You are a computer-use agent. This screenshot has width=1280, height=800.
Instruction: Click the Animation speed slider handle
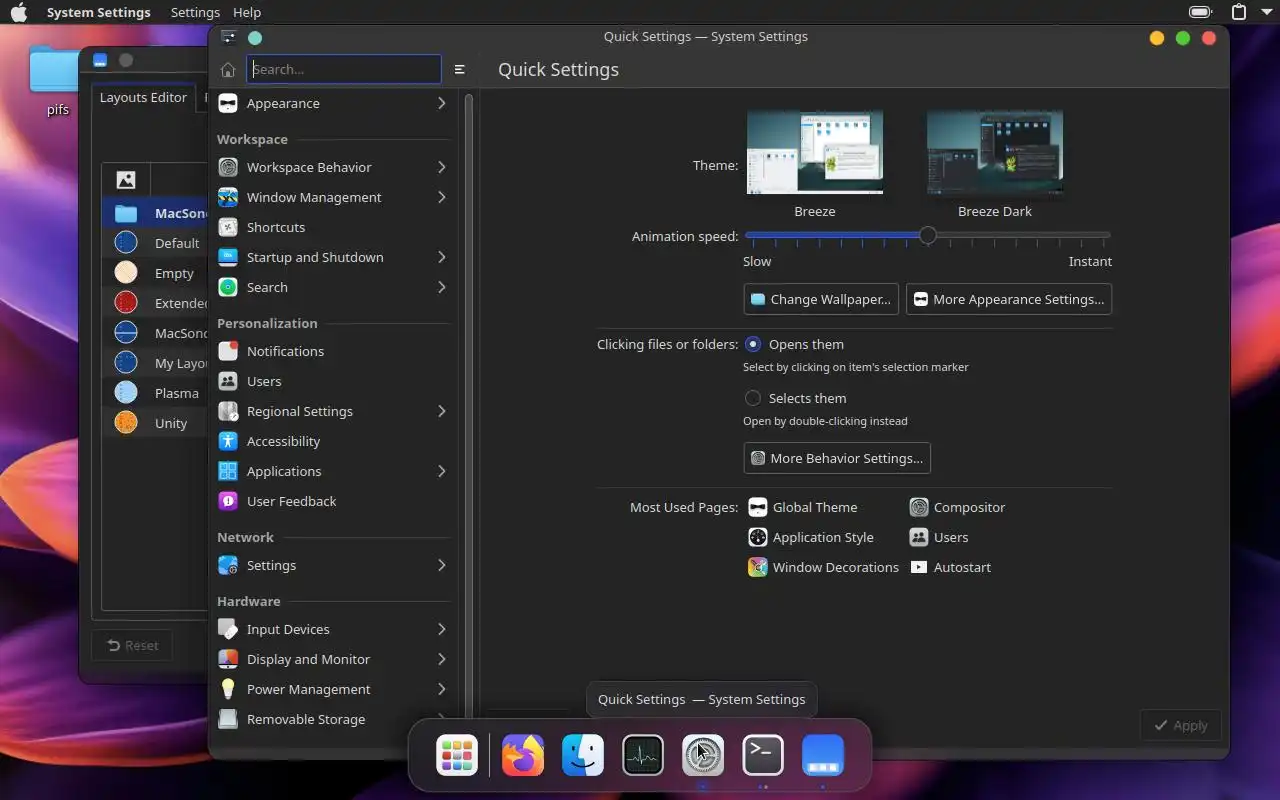pos(928,236)
